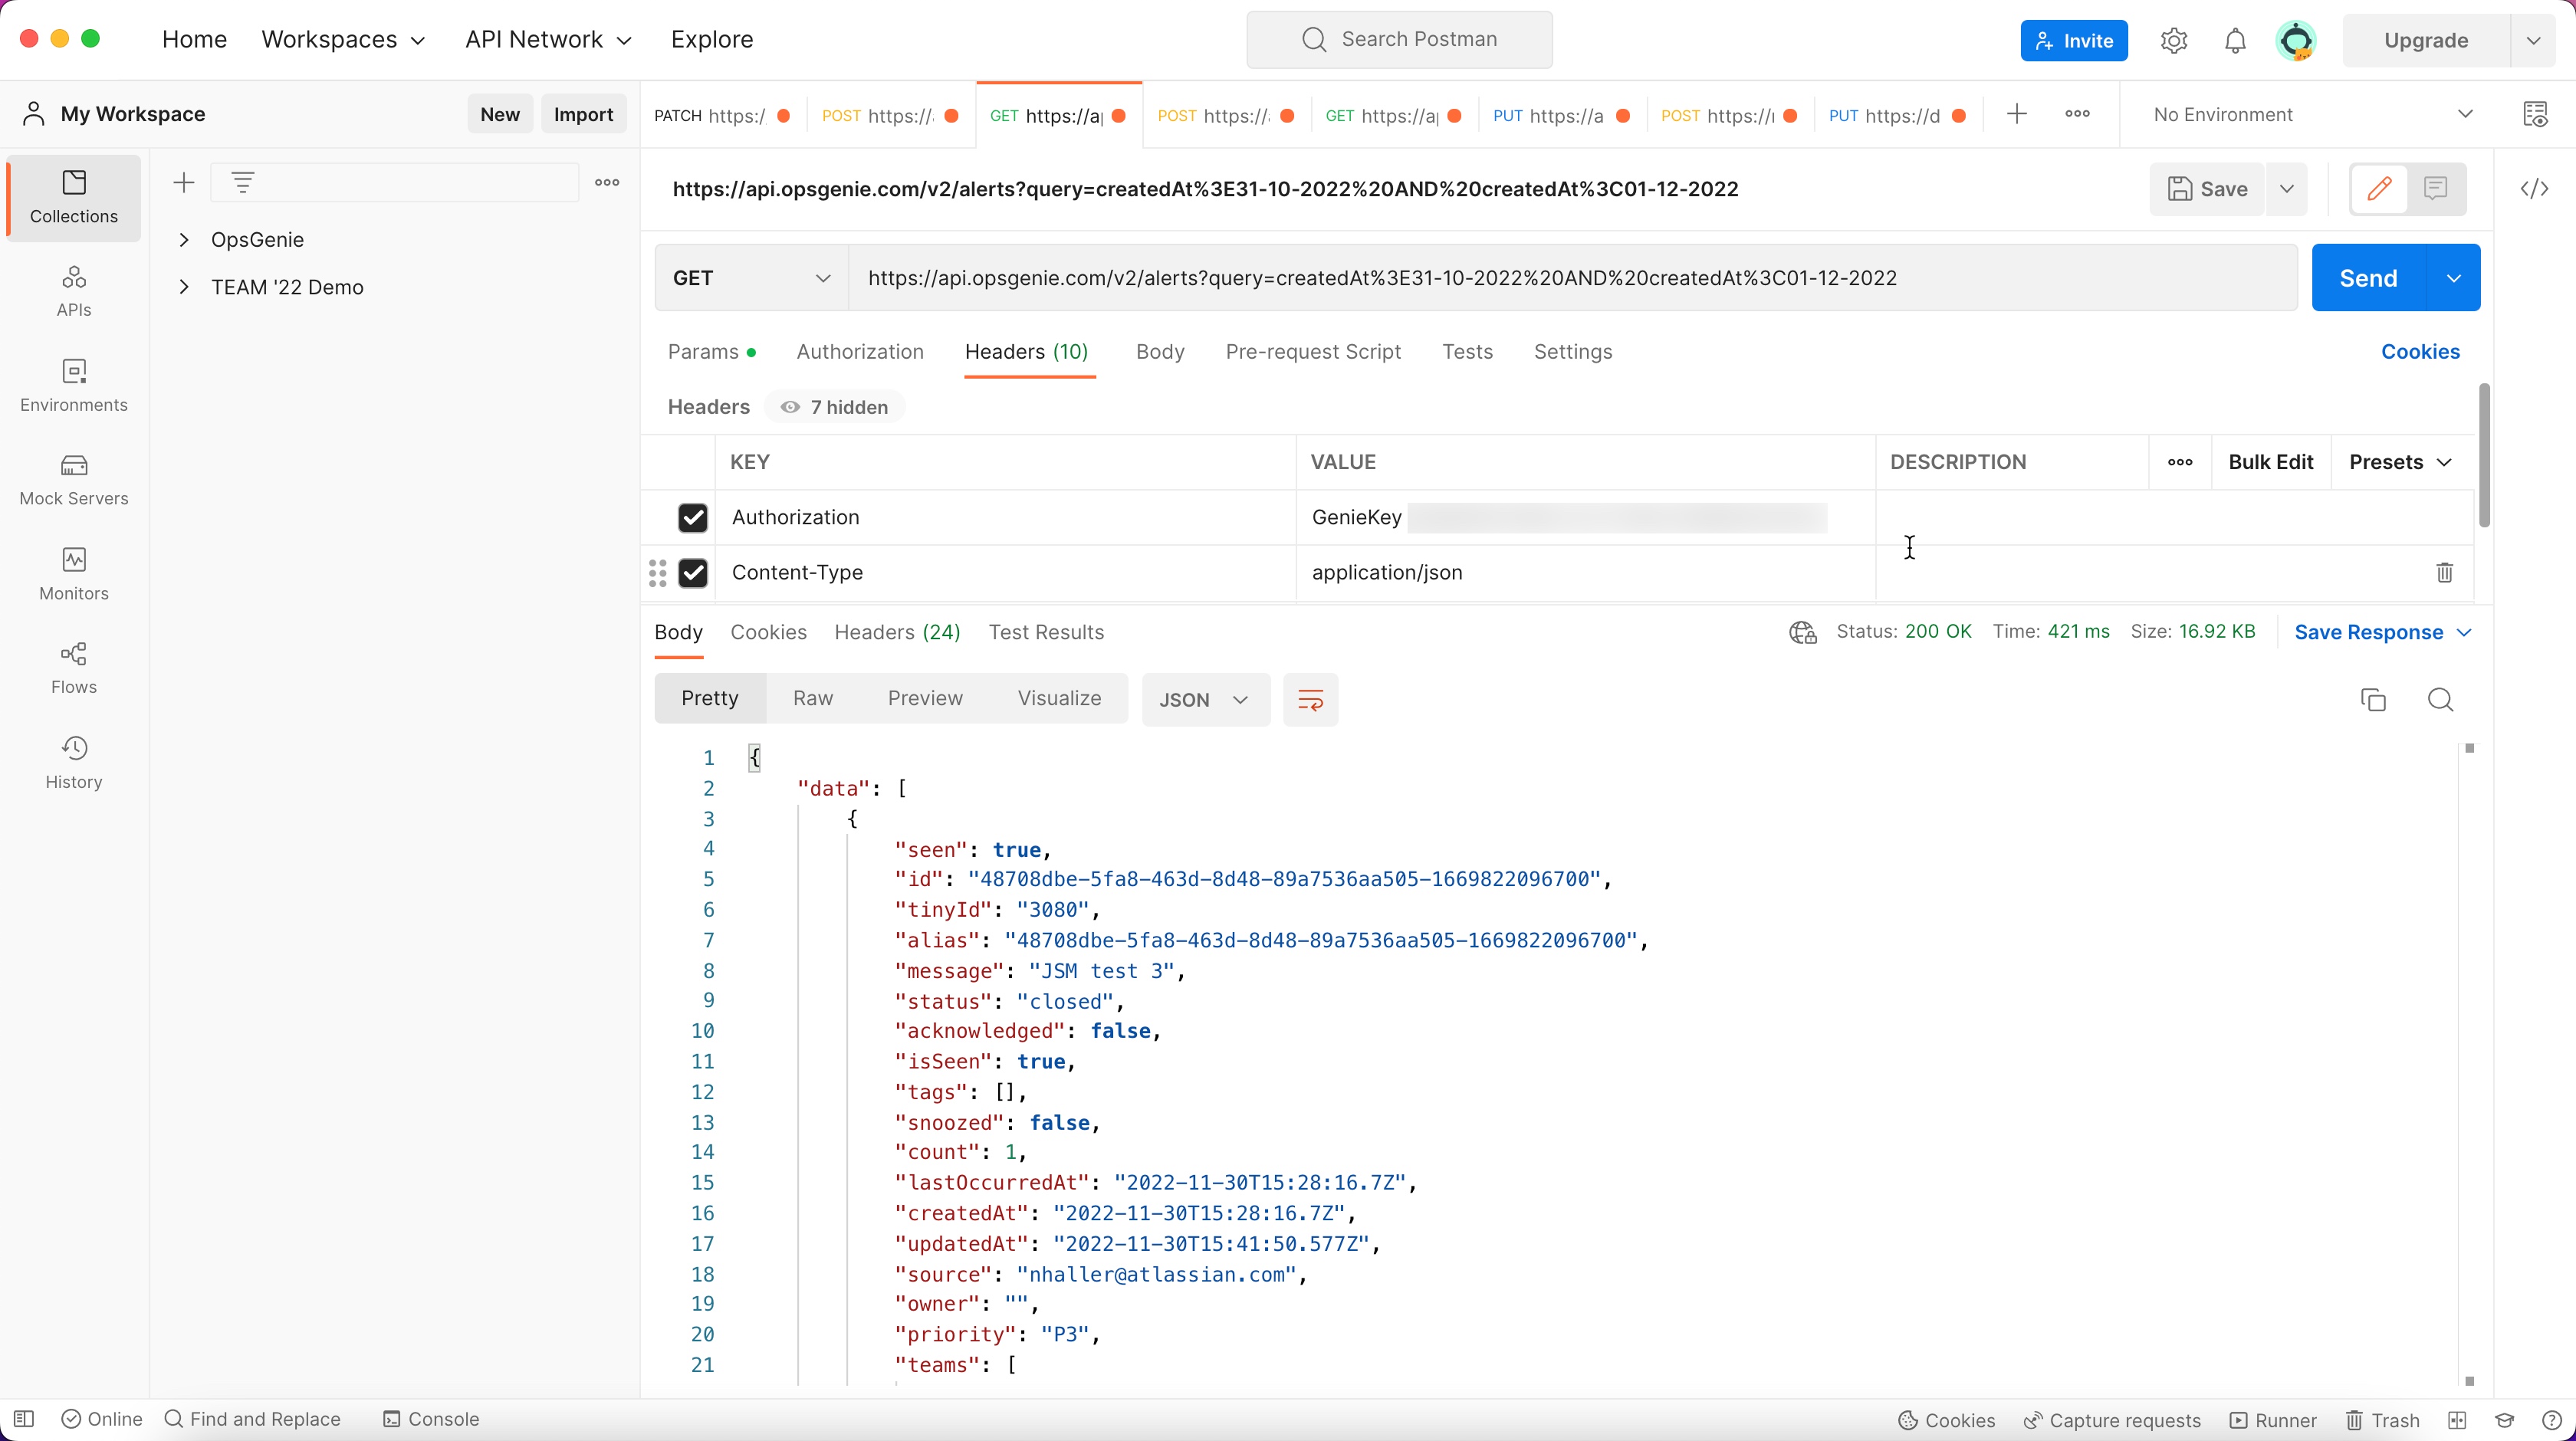Screen dimensions: 2576x1441
Task: Open the Environments panel in sidebar
Action: 73,384
